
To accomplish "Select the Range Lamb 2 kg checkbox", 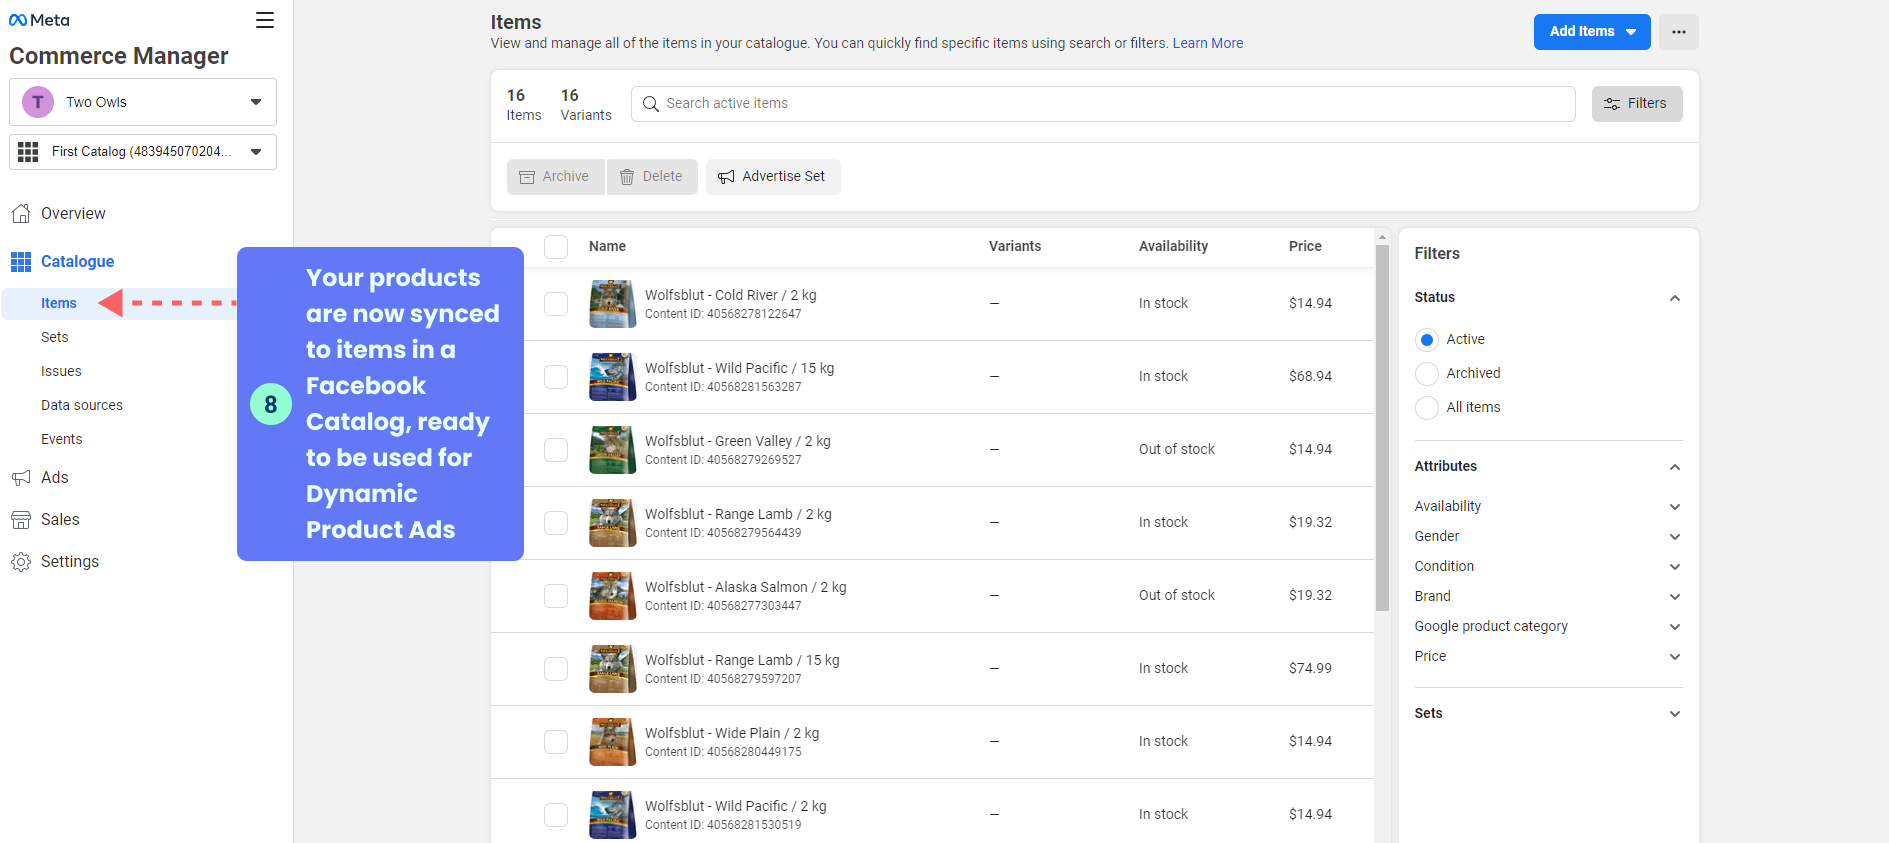I will pos(556,523).
